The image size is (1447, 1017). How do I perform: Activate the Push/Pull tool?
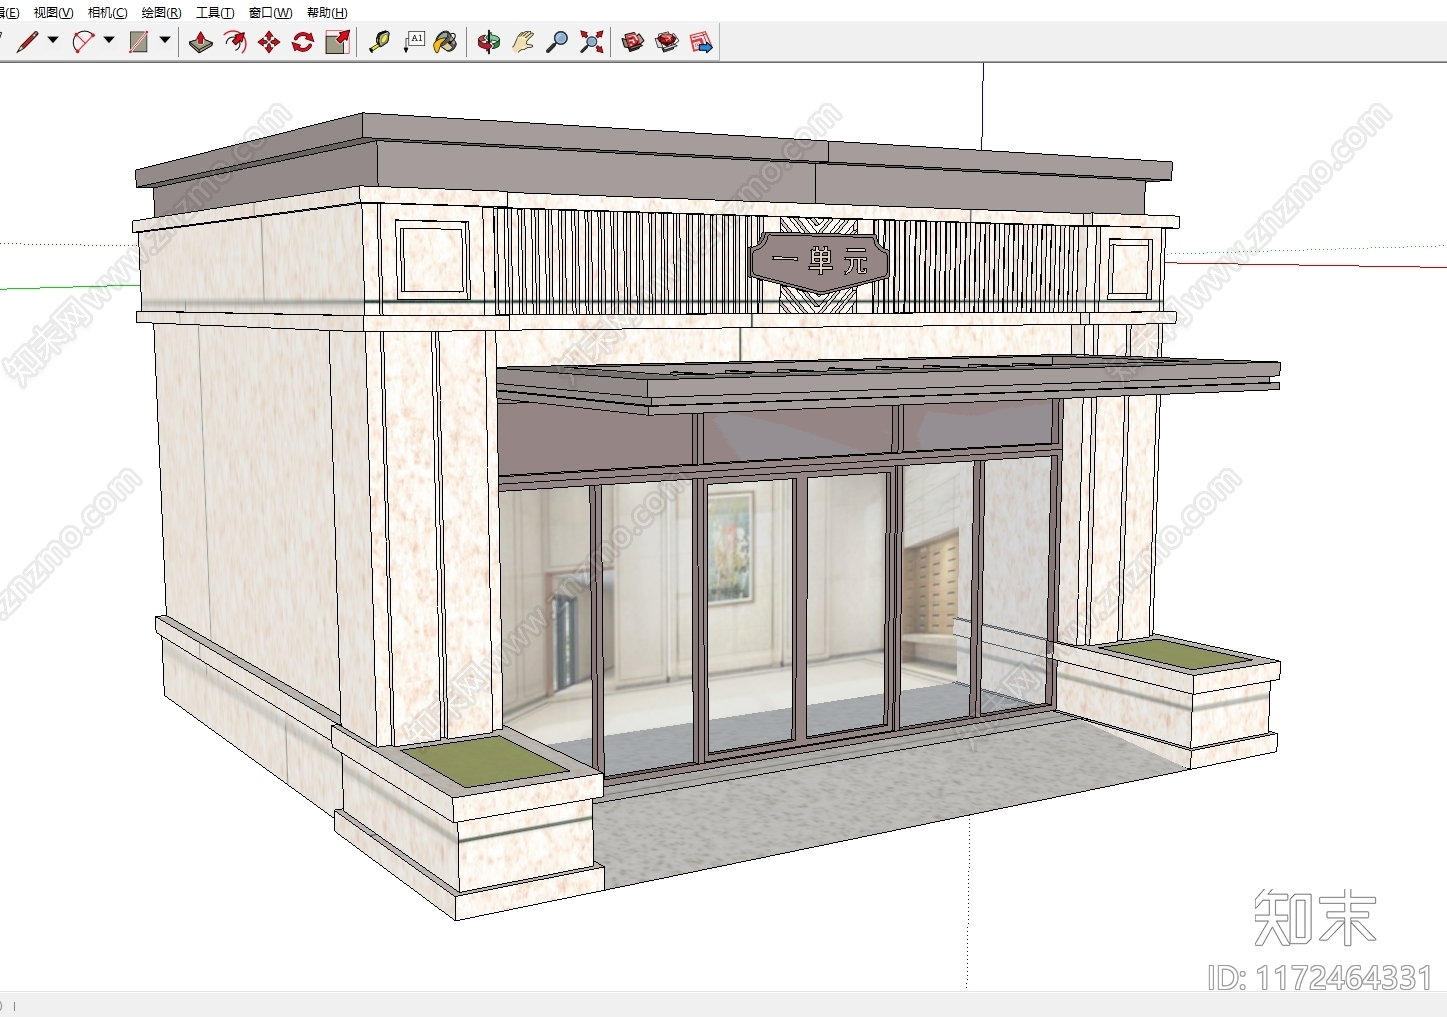(x=201, y=42)
